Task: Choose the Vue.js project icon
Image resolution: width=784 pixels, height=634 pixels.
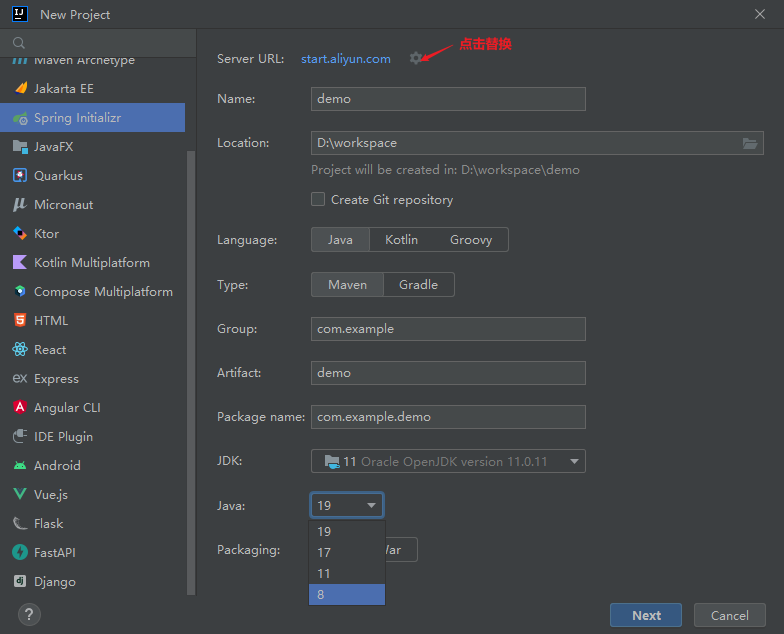Action: (19, 495)
